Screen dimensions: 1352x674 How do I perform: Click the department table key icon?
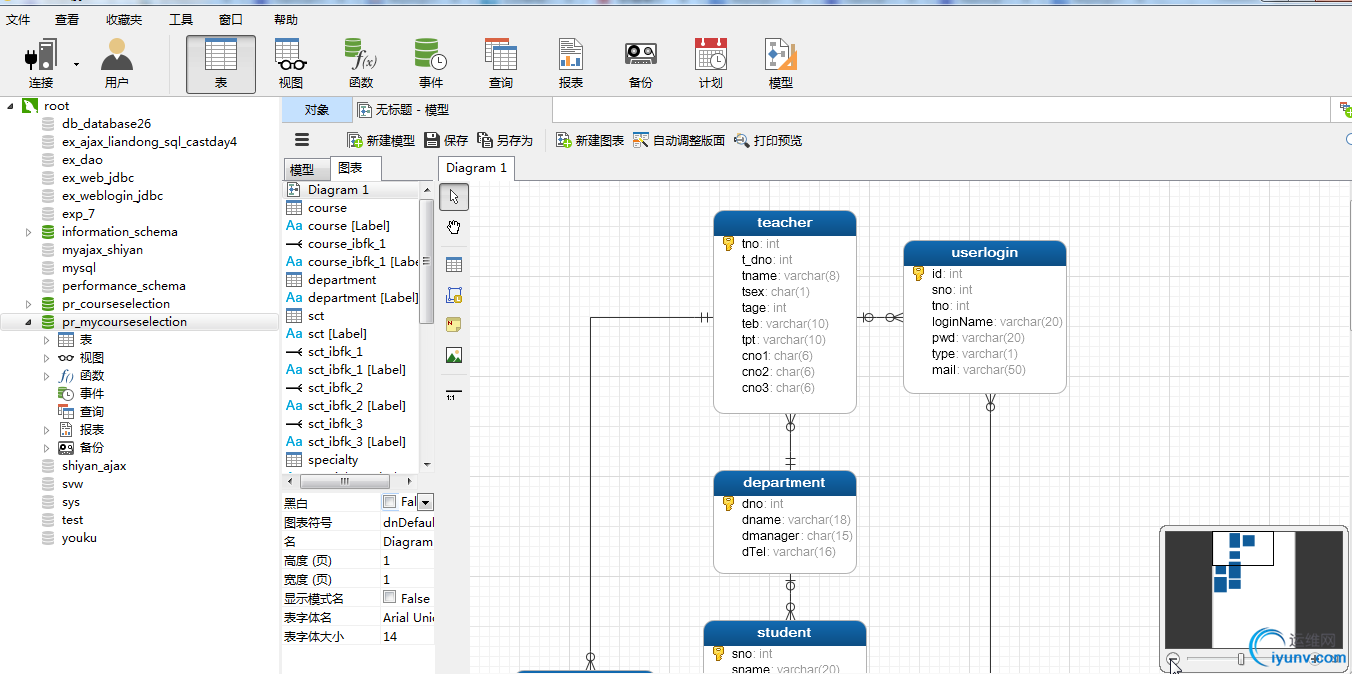click(x=729, y=503)
